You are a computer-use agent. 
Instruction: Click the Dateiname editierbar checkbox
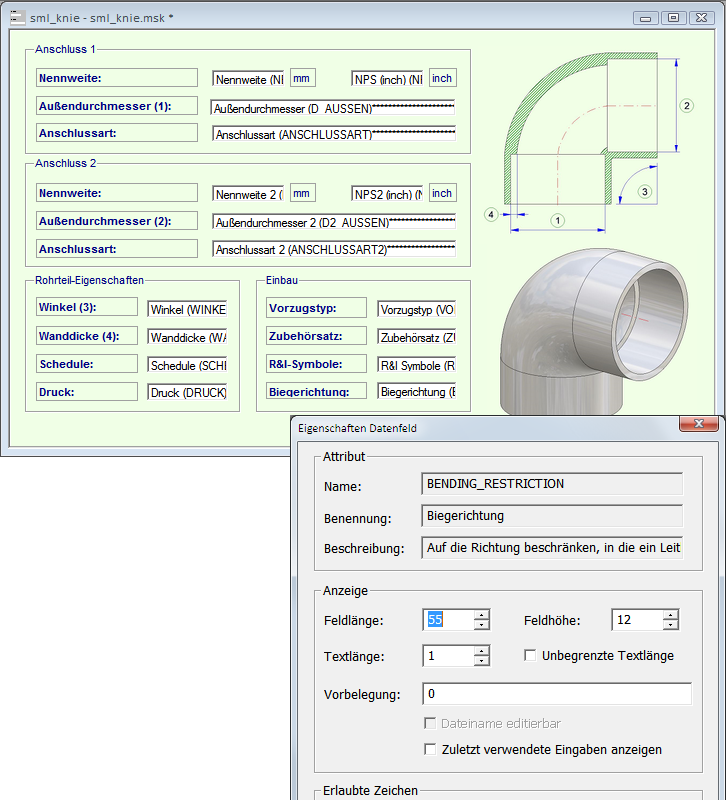(431, 723)
